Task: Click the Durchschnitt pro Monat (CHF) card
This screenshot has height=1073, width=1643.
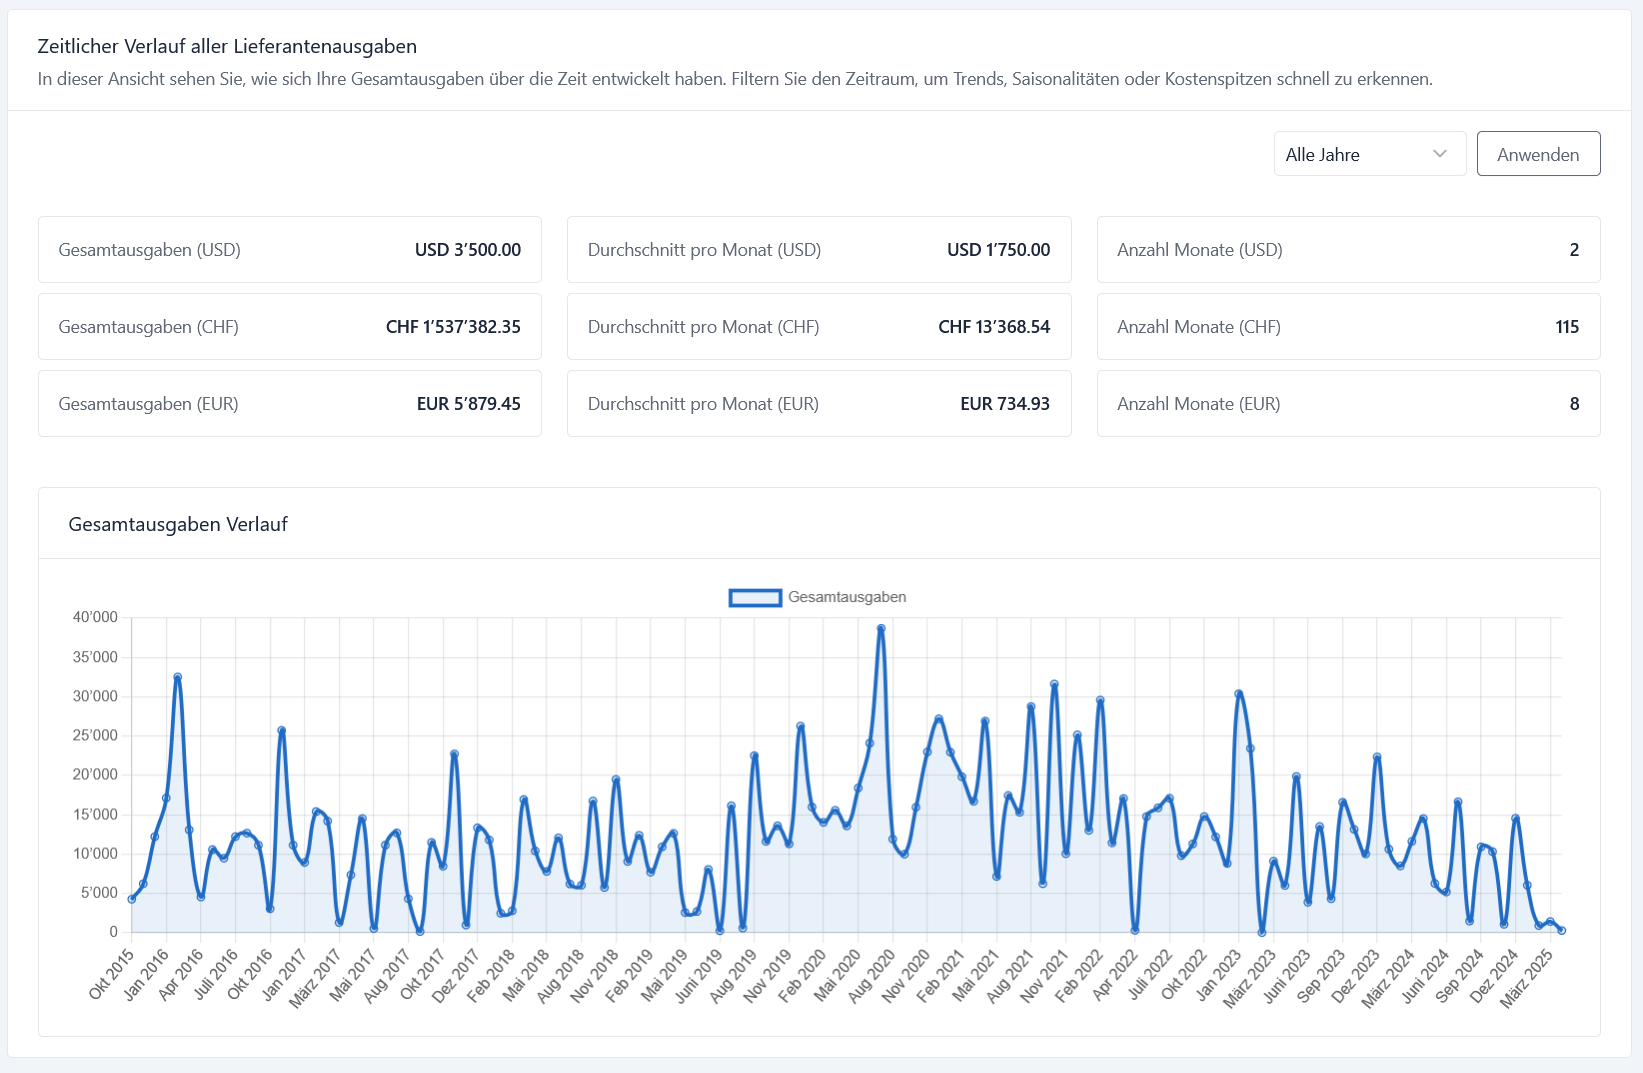Action: (818, 327)
